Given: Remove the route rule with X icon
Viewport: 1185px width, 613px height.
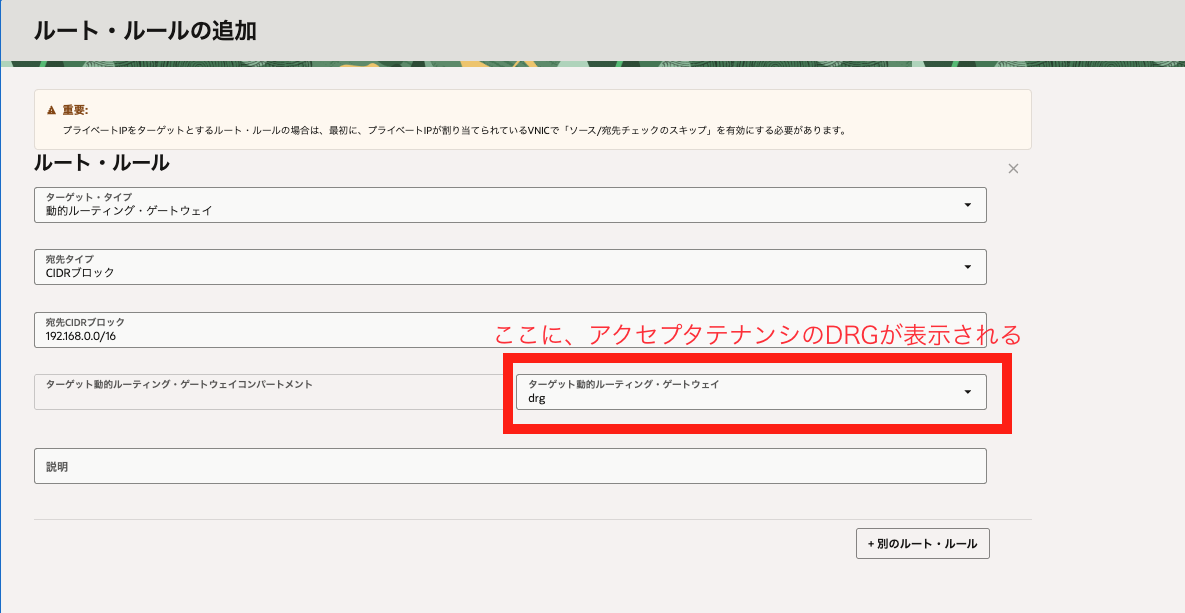Looking at the screenshot, I should (x=1013, y=169).
